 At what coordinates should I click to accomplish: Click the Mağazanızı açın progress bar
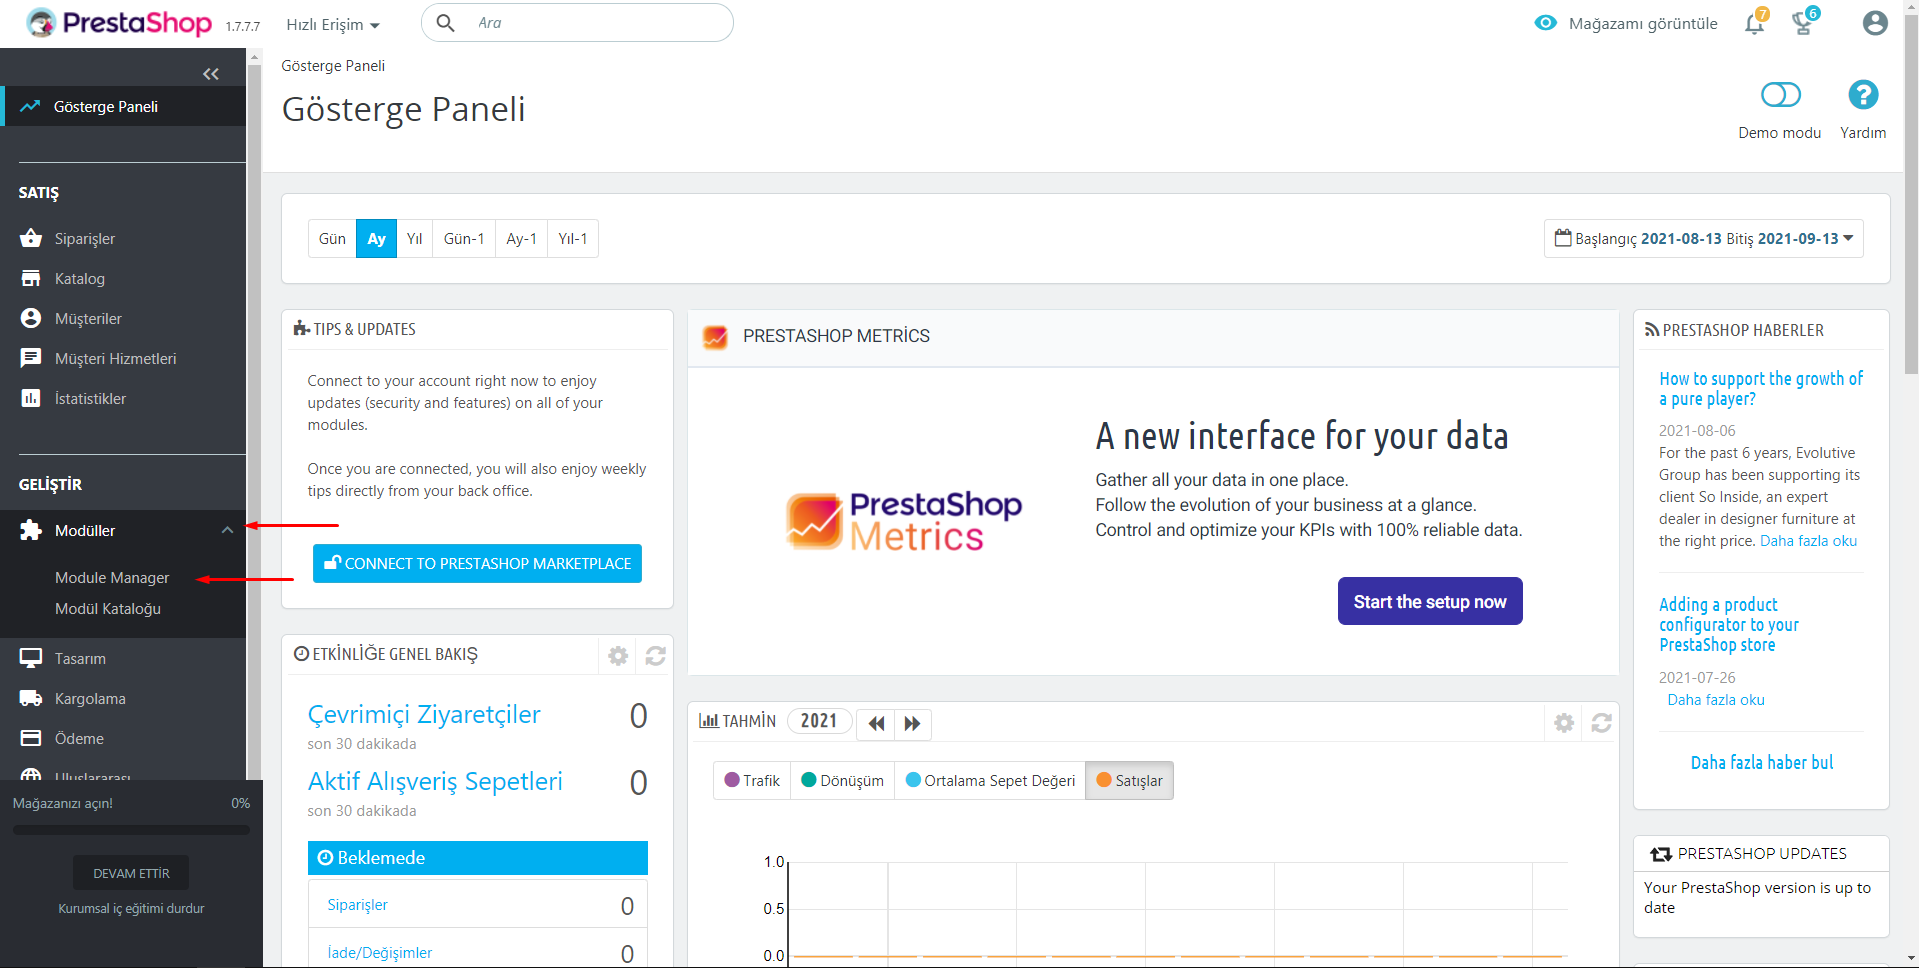point(131,830)
